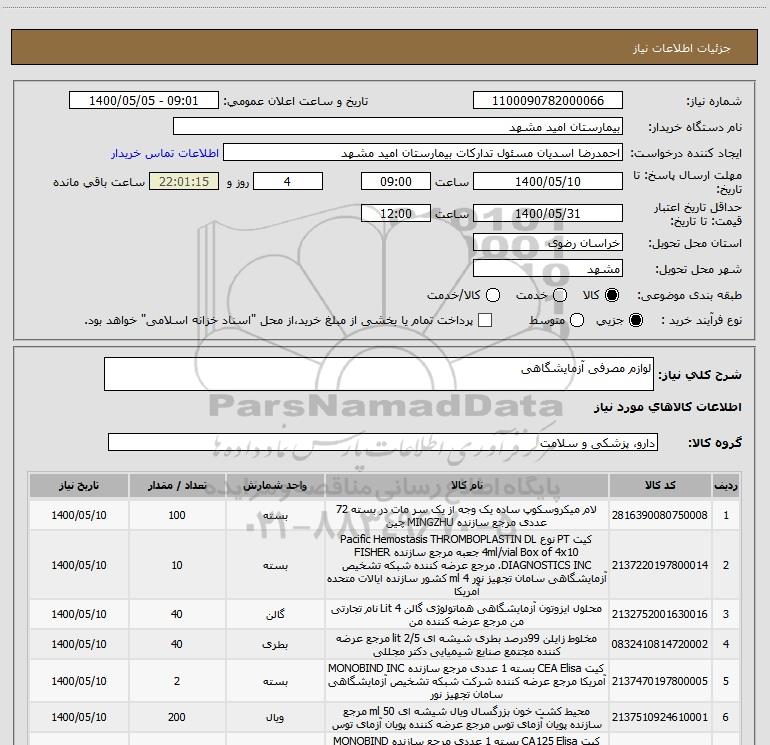Select product code 2816390080750008
The image size is (770, 745).
(x=660, y=515)
